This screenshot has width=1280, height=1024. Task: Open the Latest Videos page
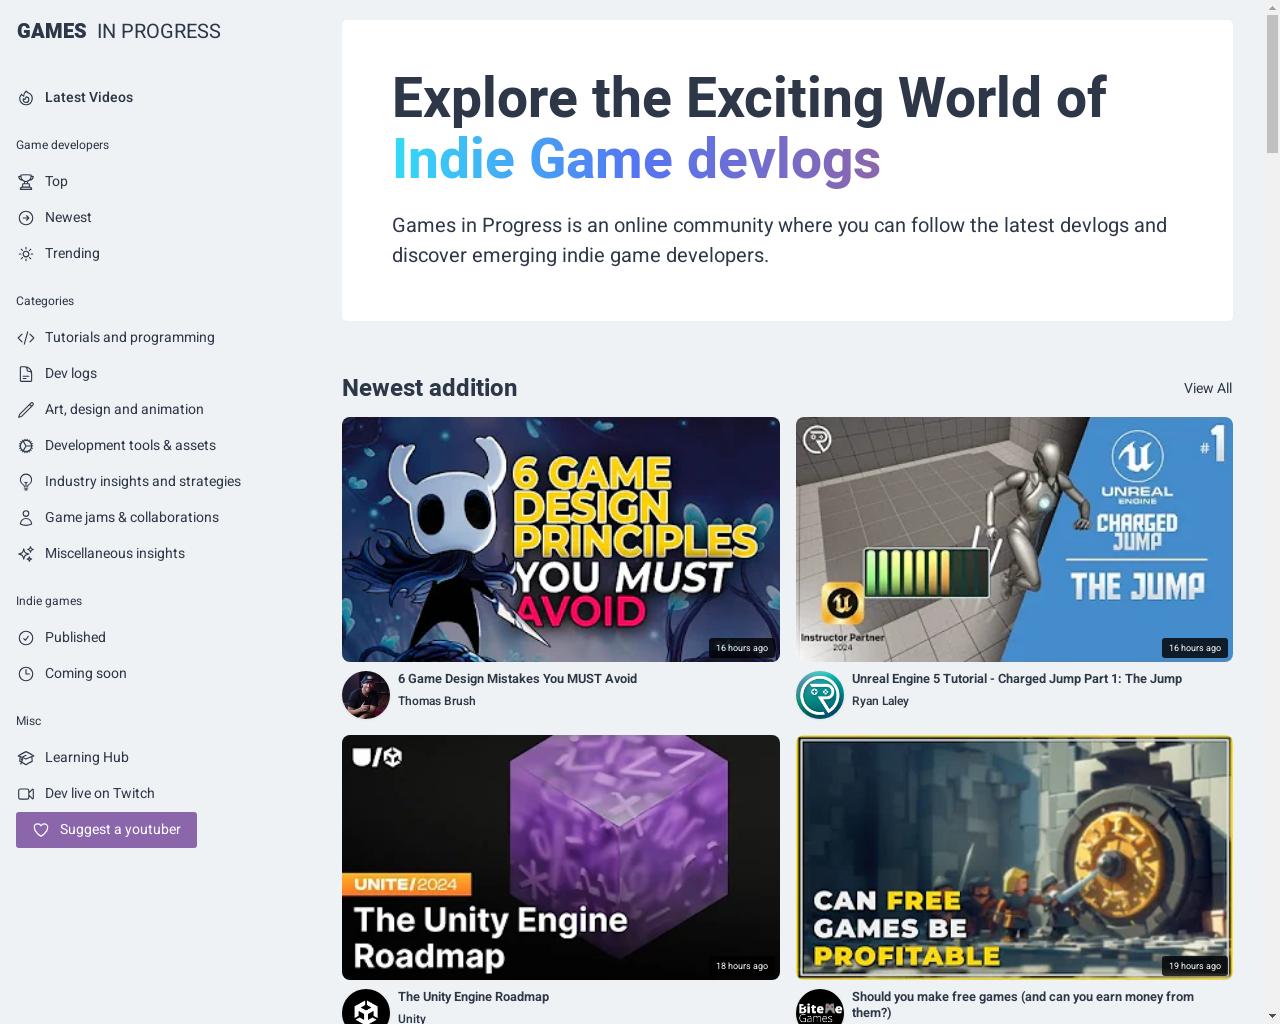click(x=89, y=97)
